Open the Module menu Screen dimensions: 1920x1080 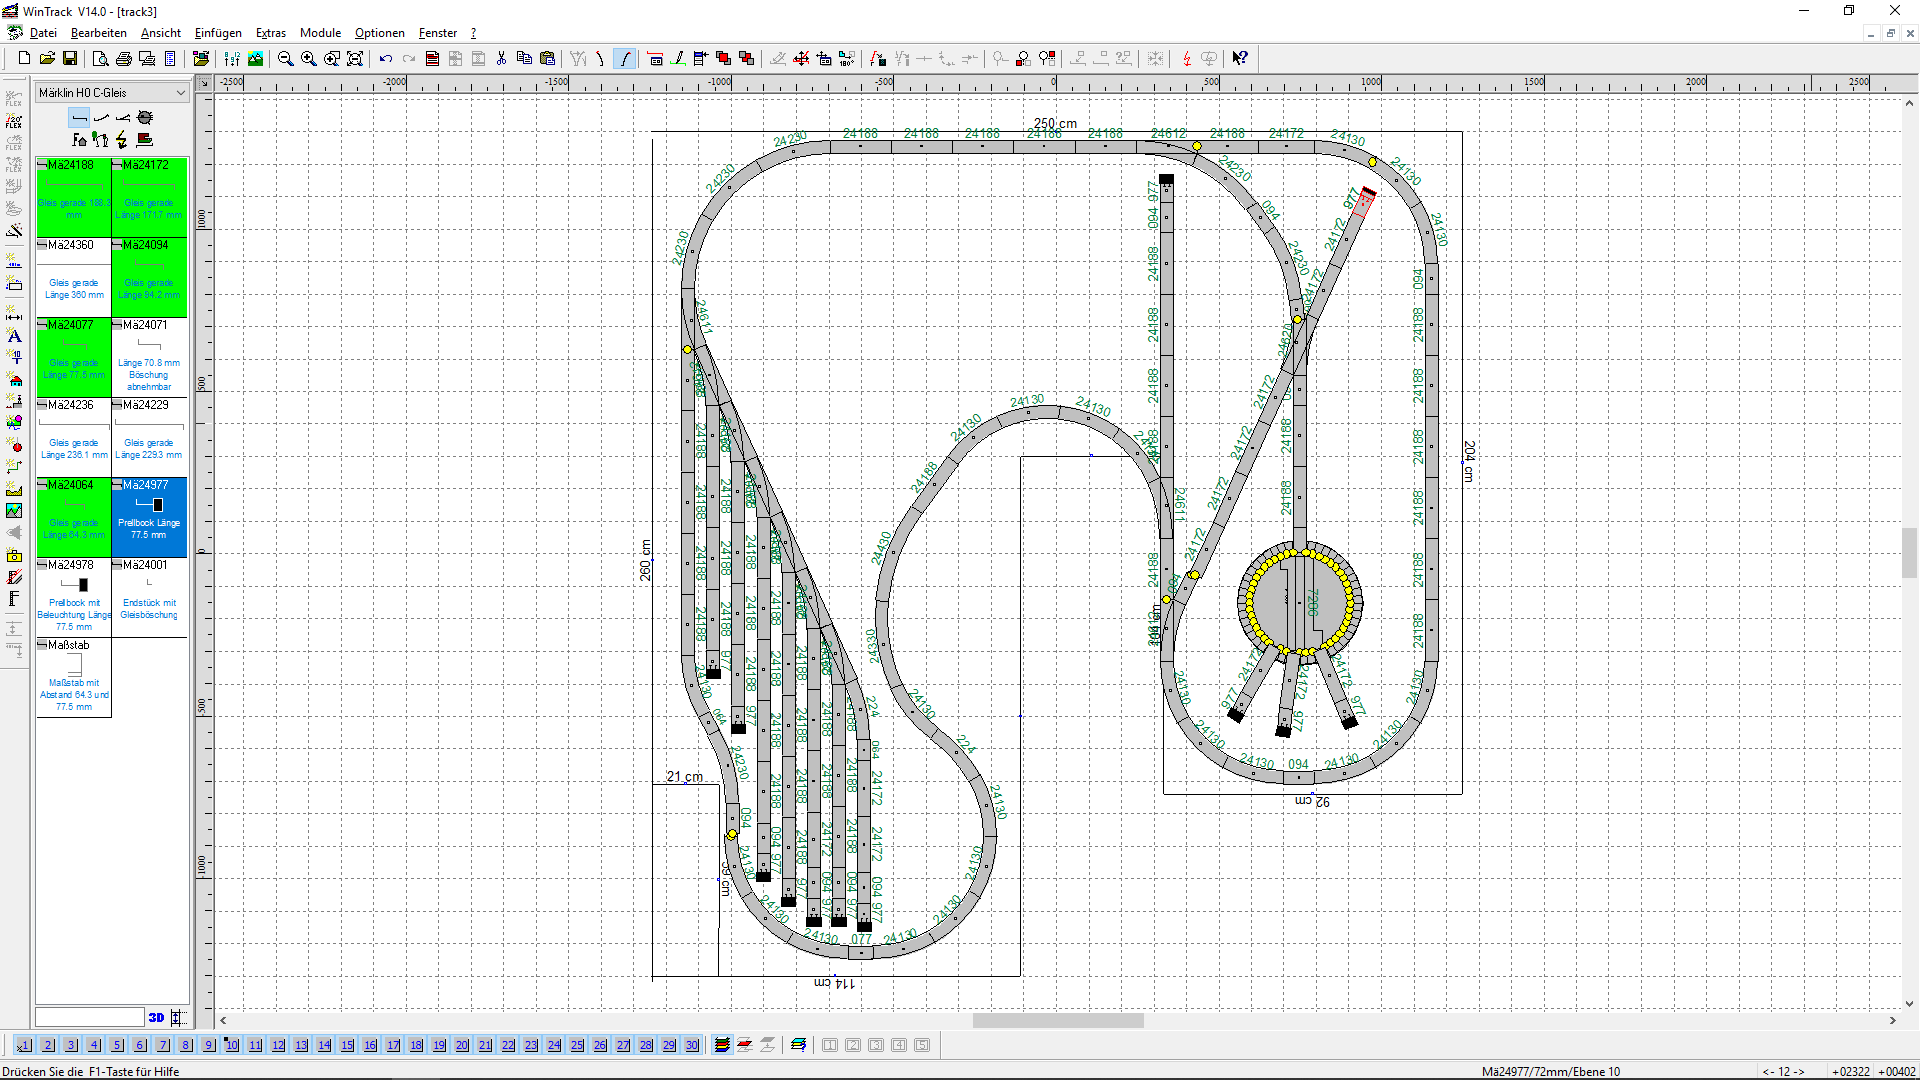click(320, 33)
